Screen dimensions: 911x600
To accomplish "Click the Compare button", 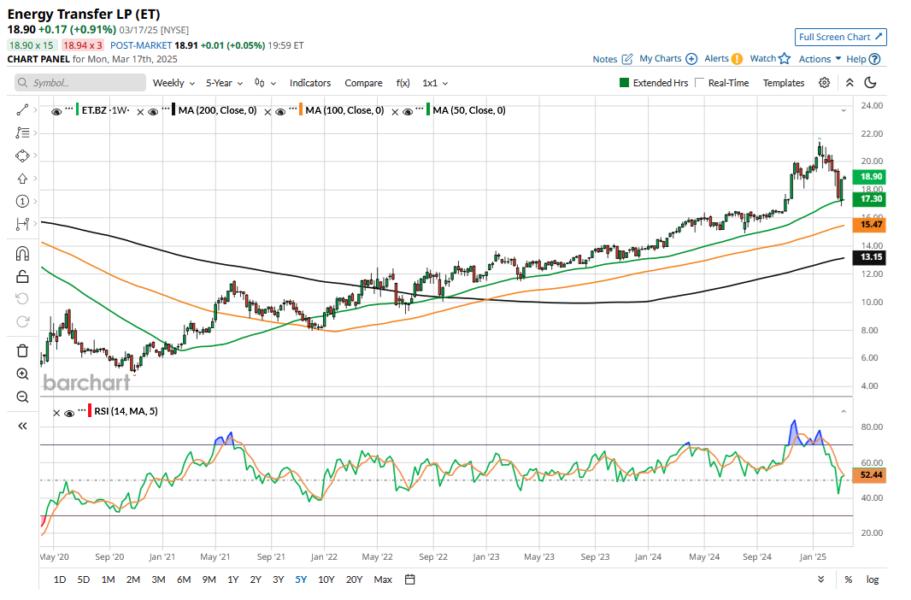I will [363, 83].
